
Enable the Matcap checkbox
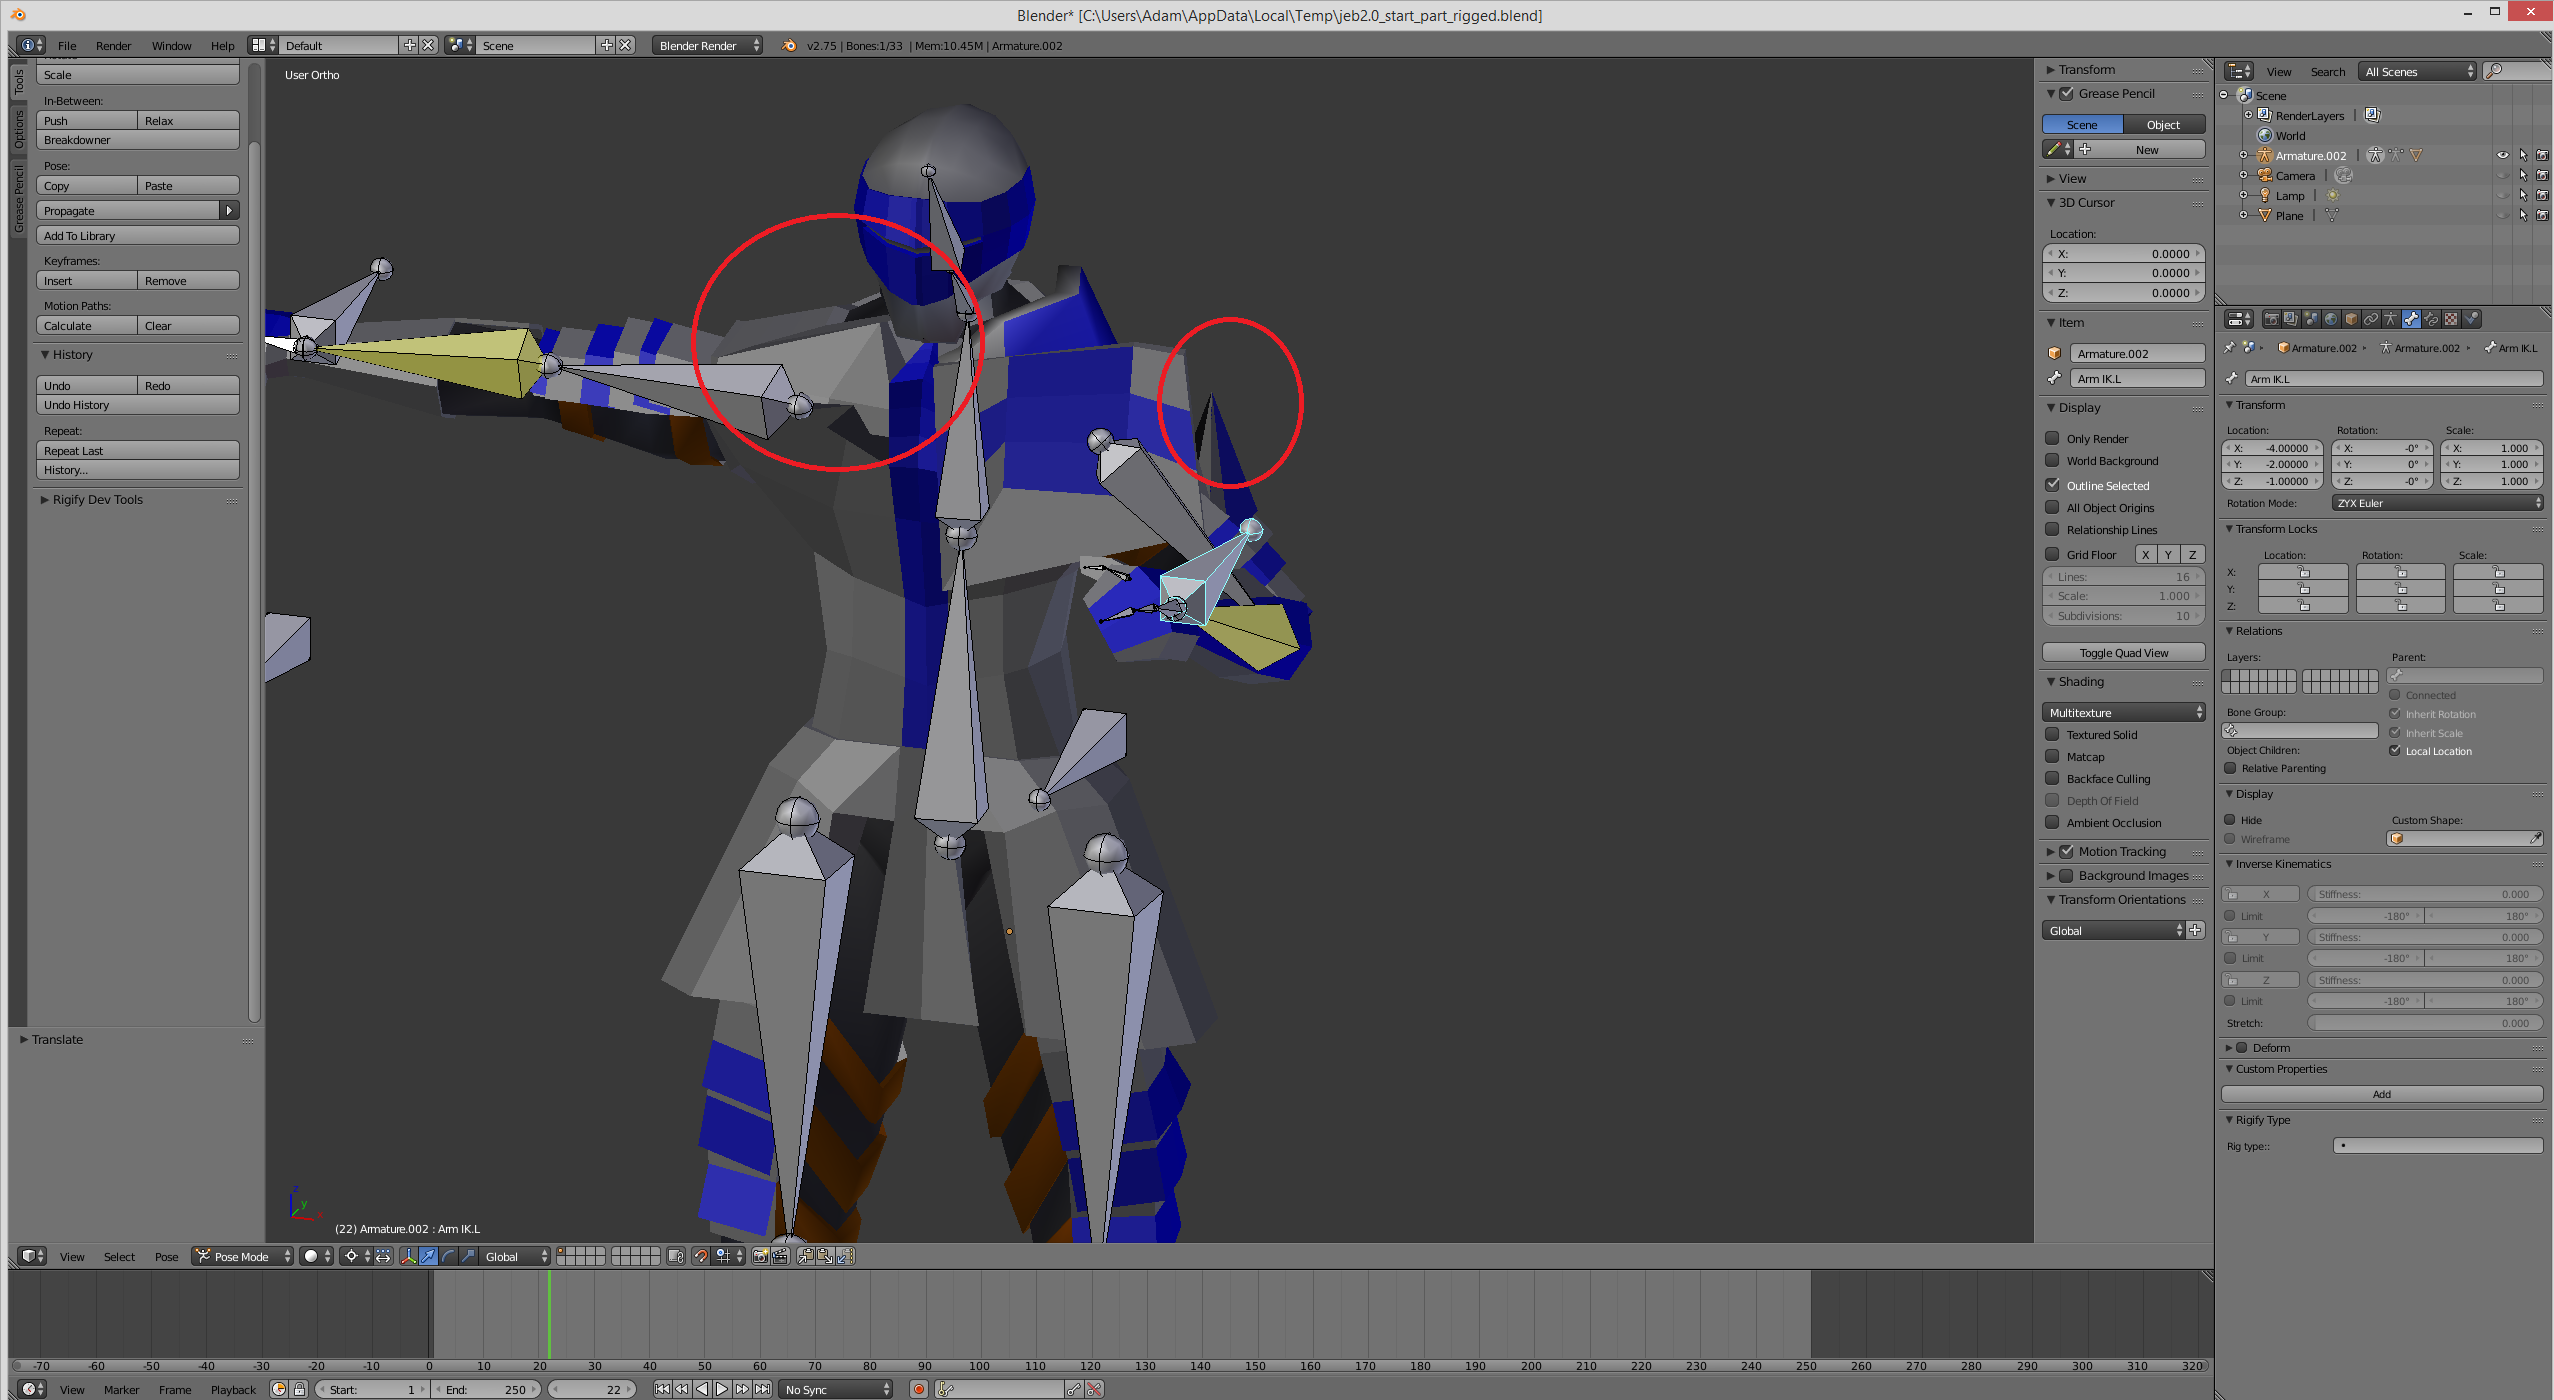coord(2052,756)
